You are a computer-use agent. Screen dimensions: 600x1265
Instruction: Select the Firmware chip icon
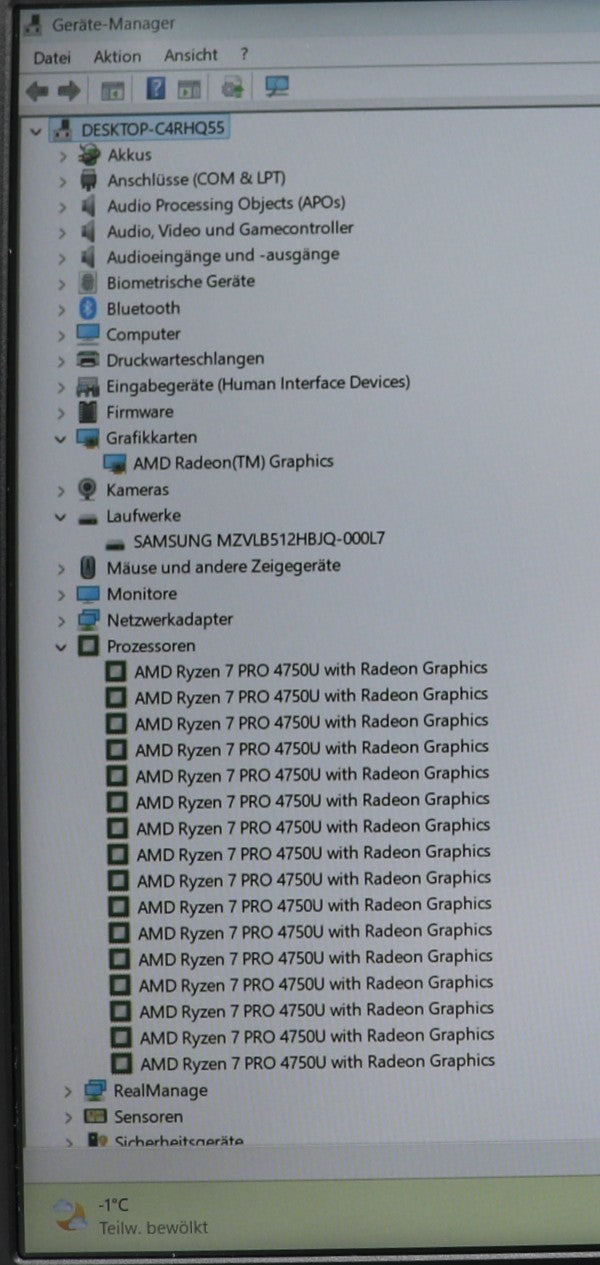[x=88, y=411]
